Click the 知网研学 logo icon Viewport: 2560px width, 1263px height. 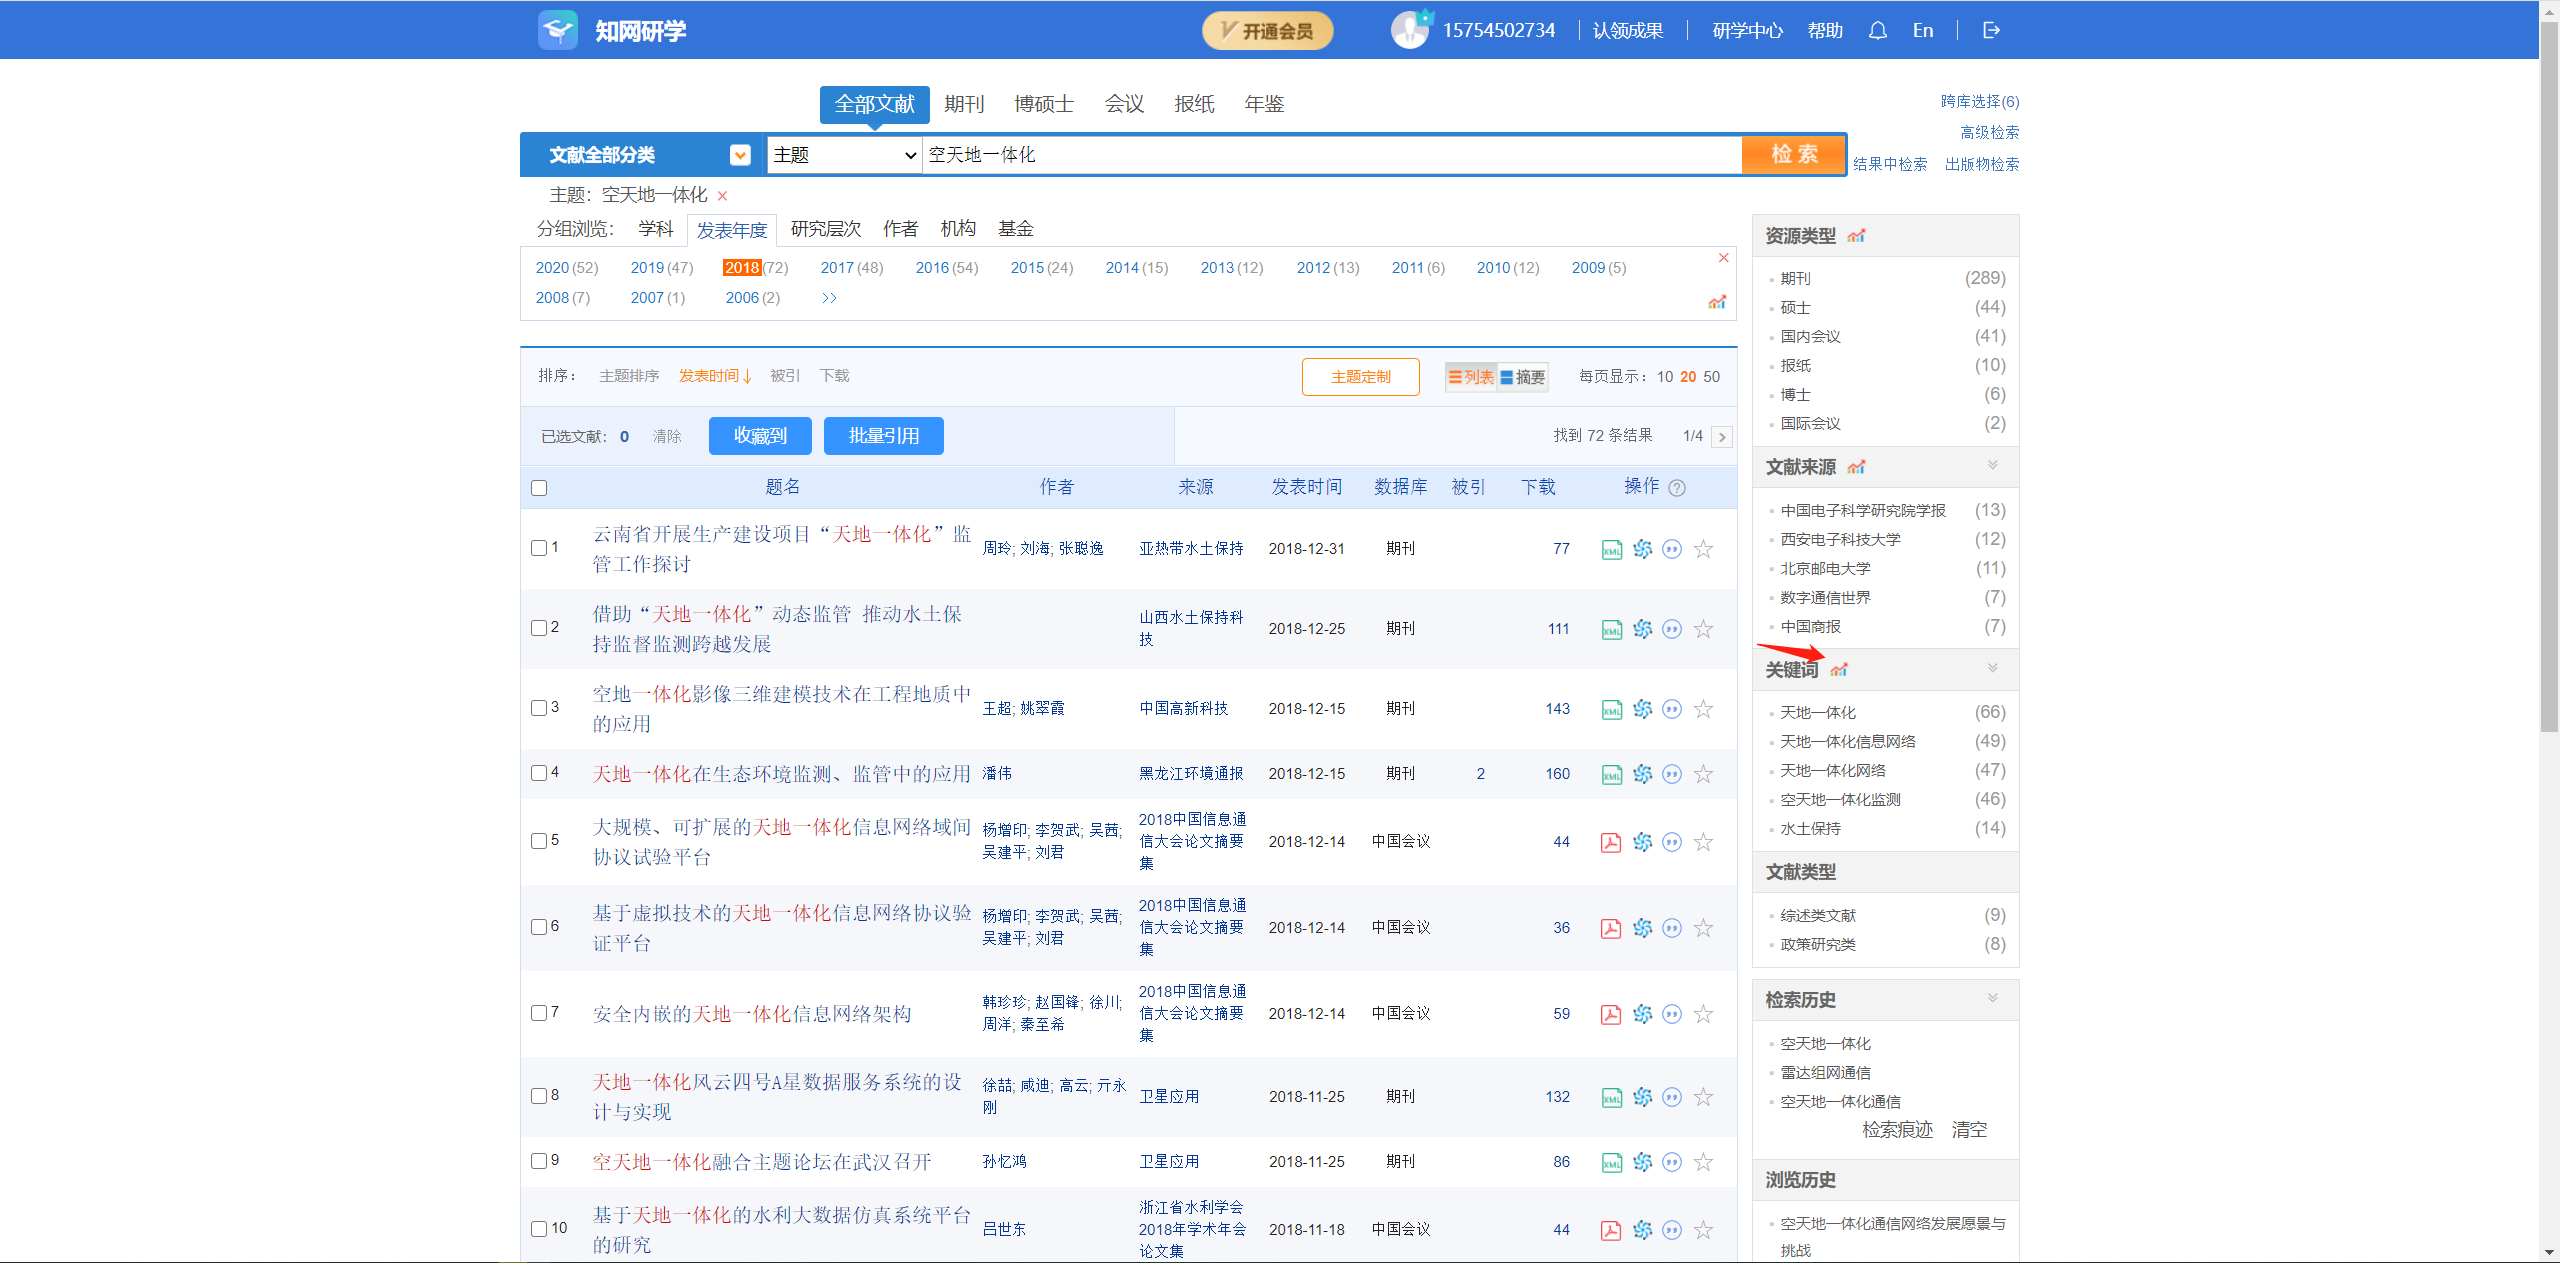click(x=558, y=29)
